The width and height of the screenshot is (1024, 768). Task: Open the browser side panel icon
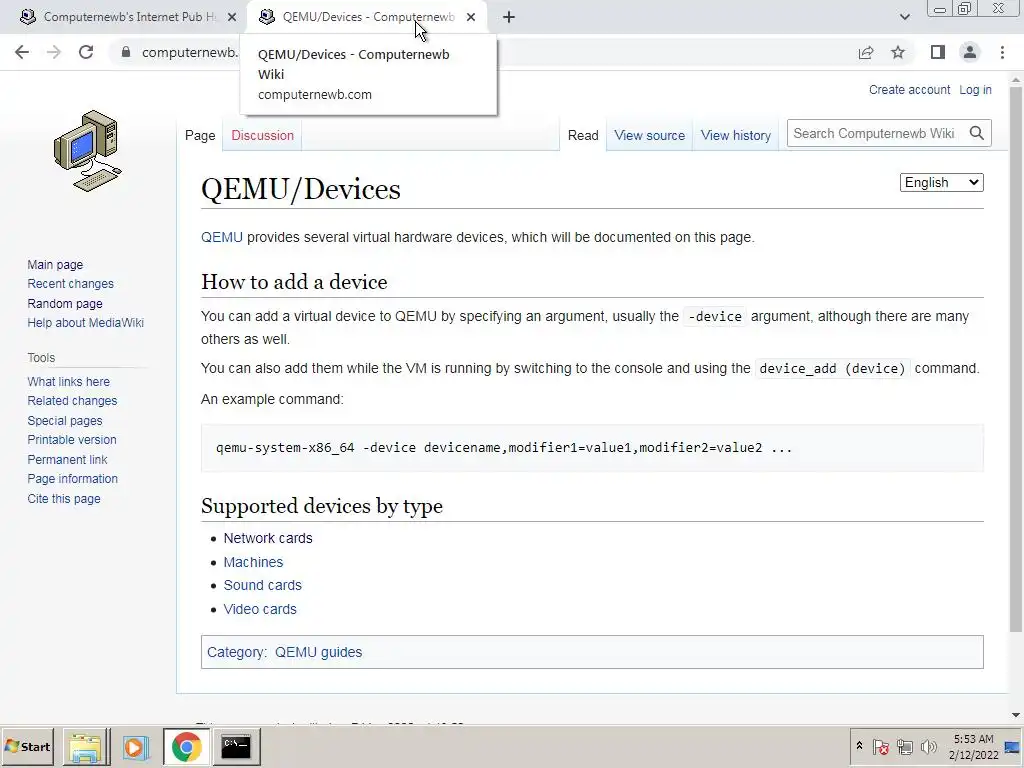tap(938, 52)
